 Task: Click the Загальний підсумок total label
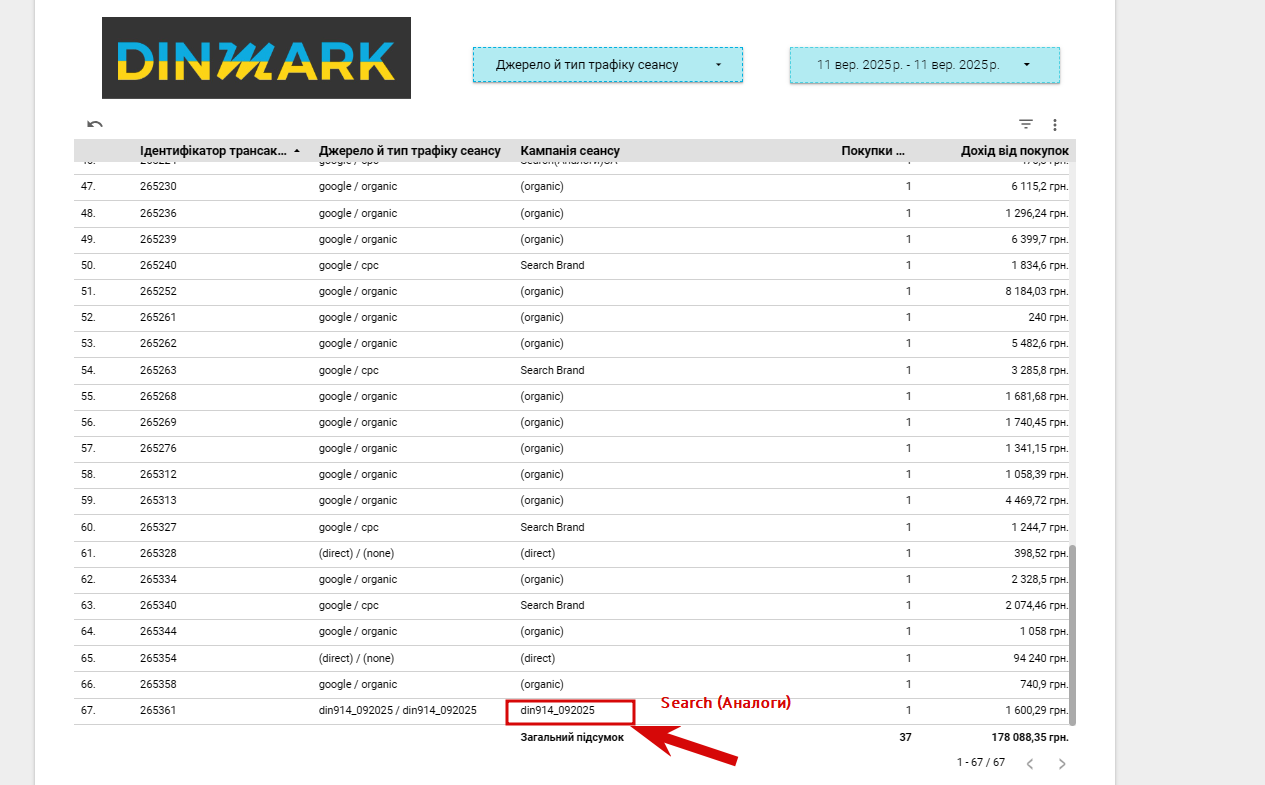pyautogui.click(x=572, y=737)
